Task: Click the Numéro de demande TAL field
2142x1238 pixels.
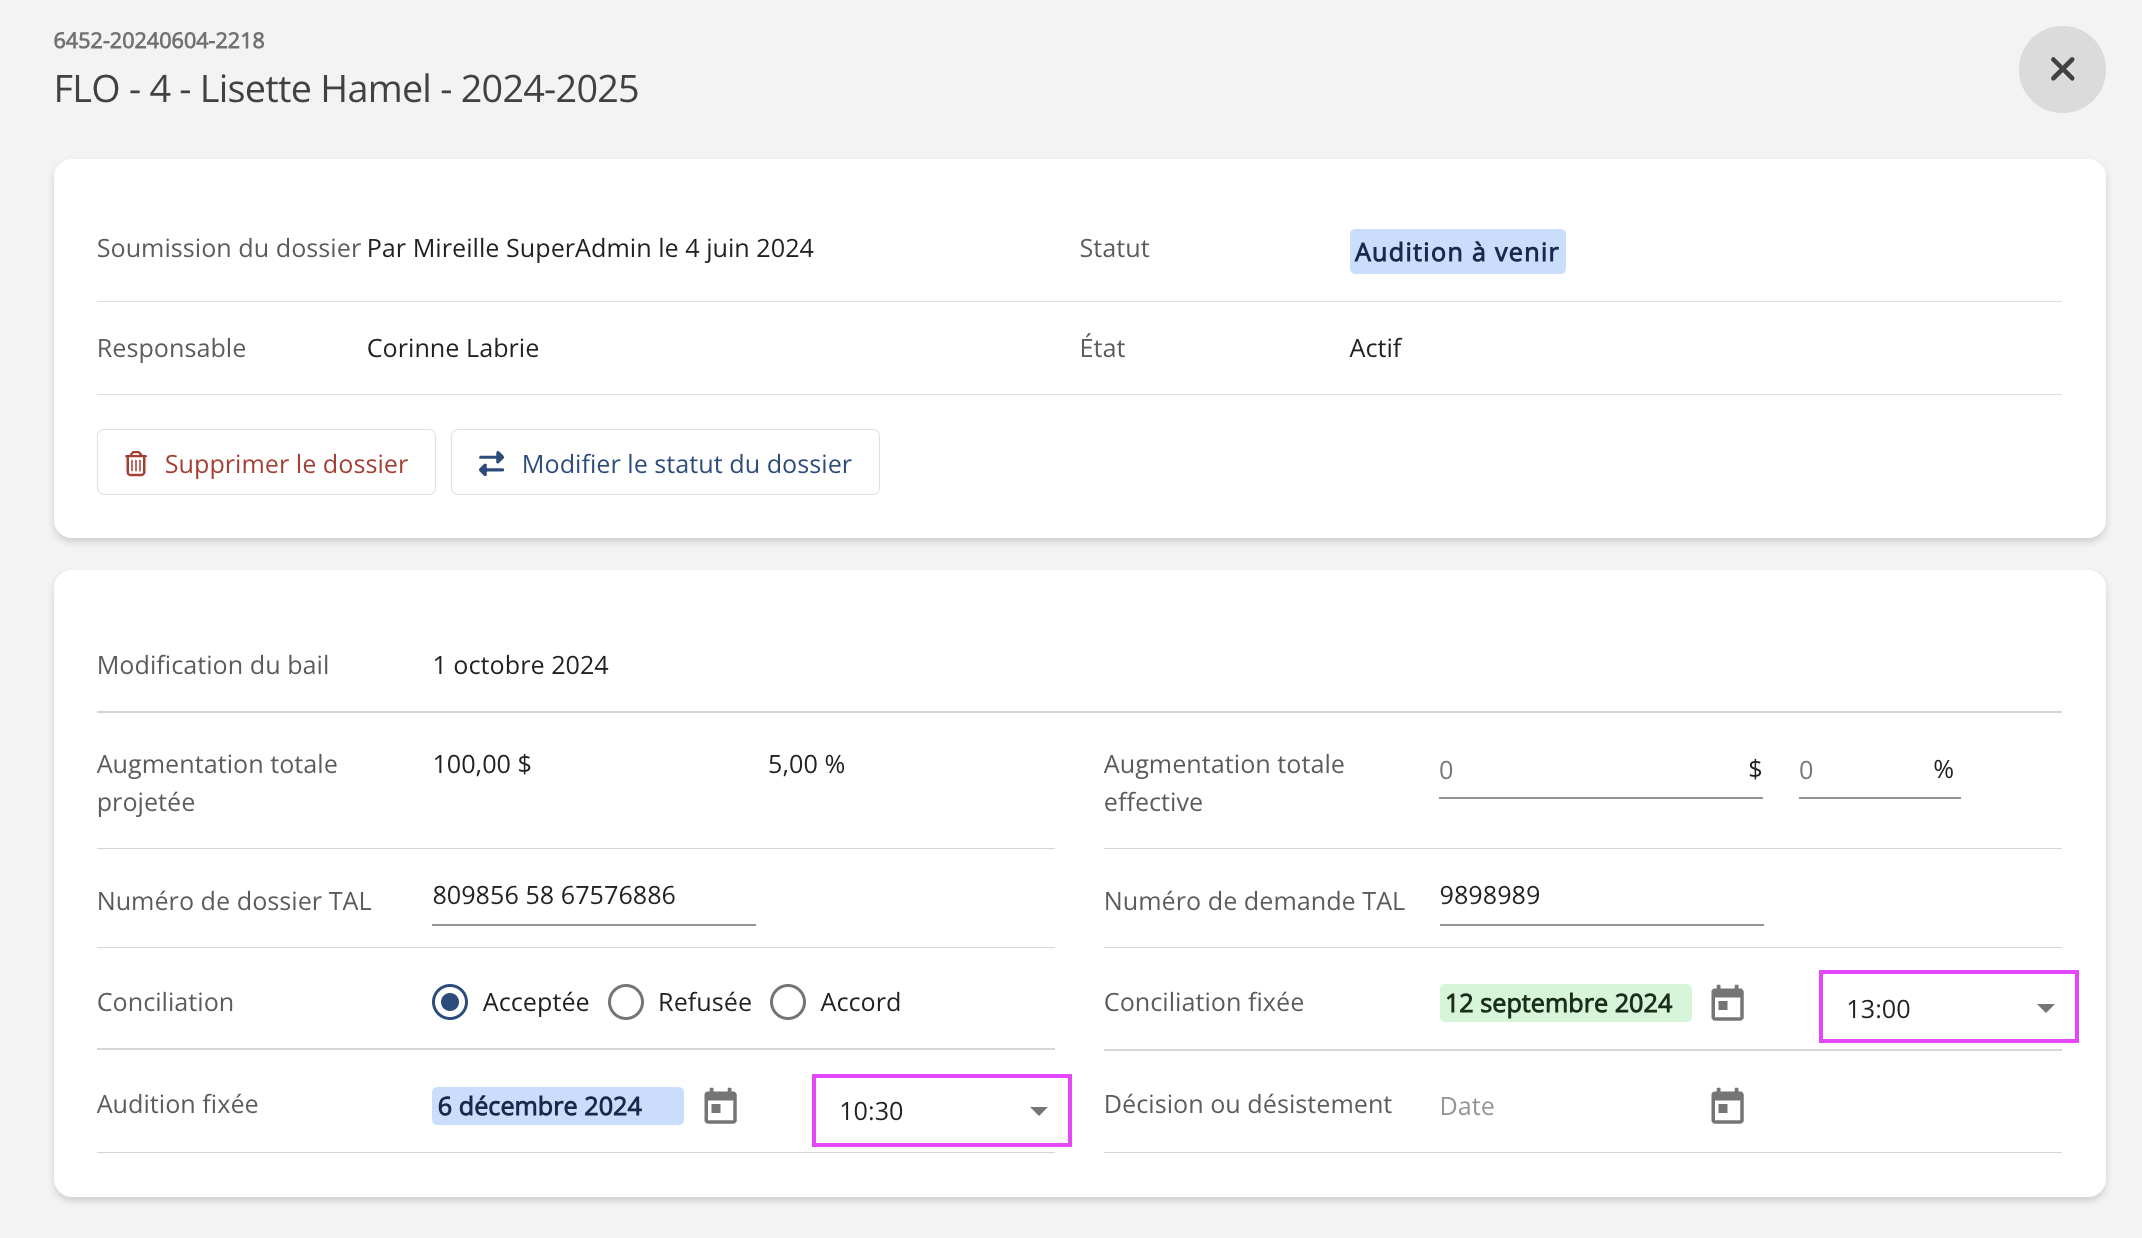Action: coord(1600,896)
